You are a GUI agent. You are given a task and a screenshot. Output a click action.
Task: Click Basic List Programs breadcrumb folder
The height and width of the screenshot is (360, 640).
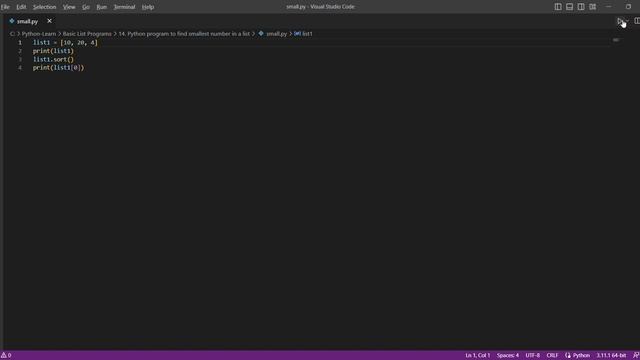87,34
